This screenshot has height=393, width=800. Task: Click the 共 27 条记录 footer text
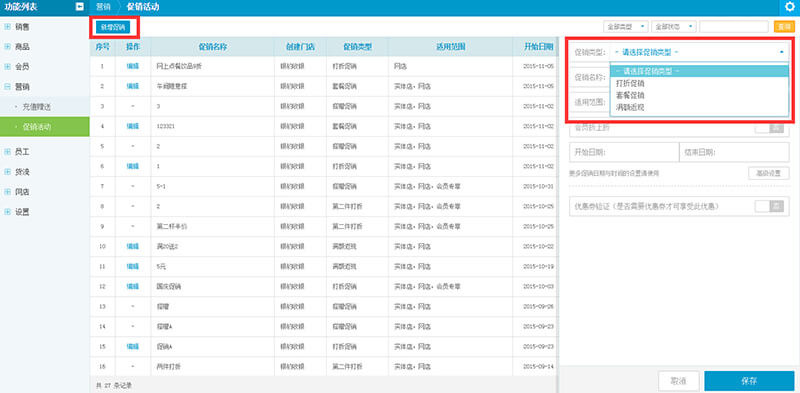pos(114,385)
